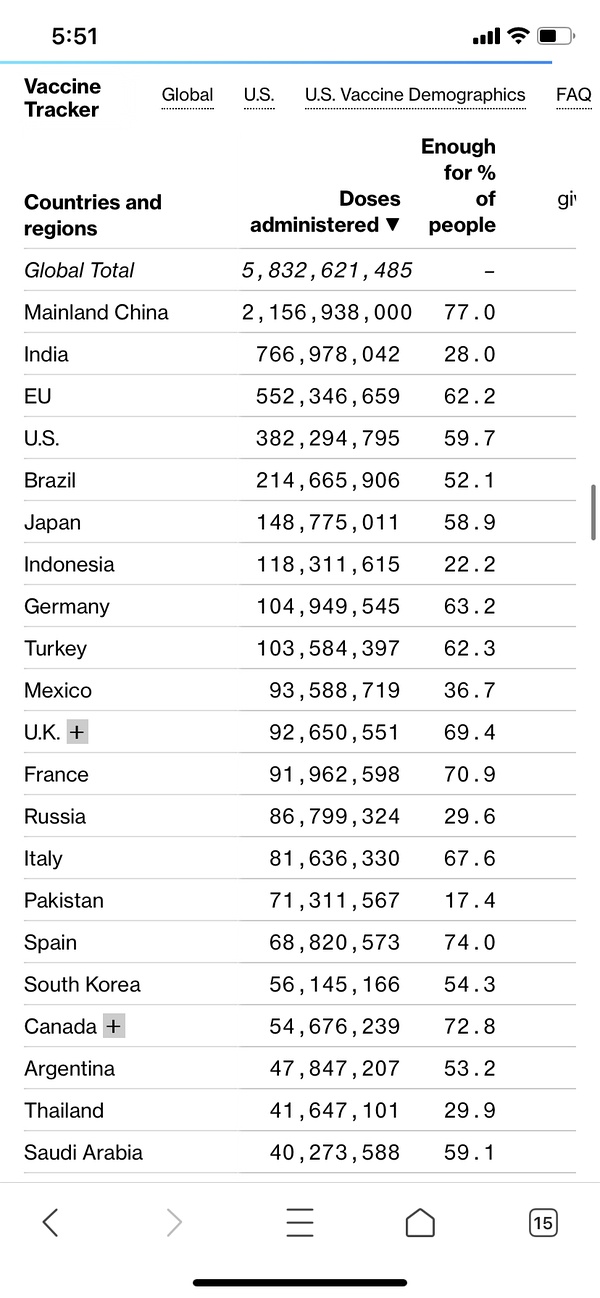Tap the browser forward arrow
The height and width of the screenshot is (1298, 600).
click(174, 1222)
